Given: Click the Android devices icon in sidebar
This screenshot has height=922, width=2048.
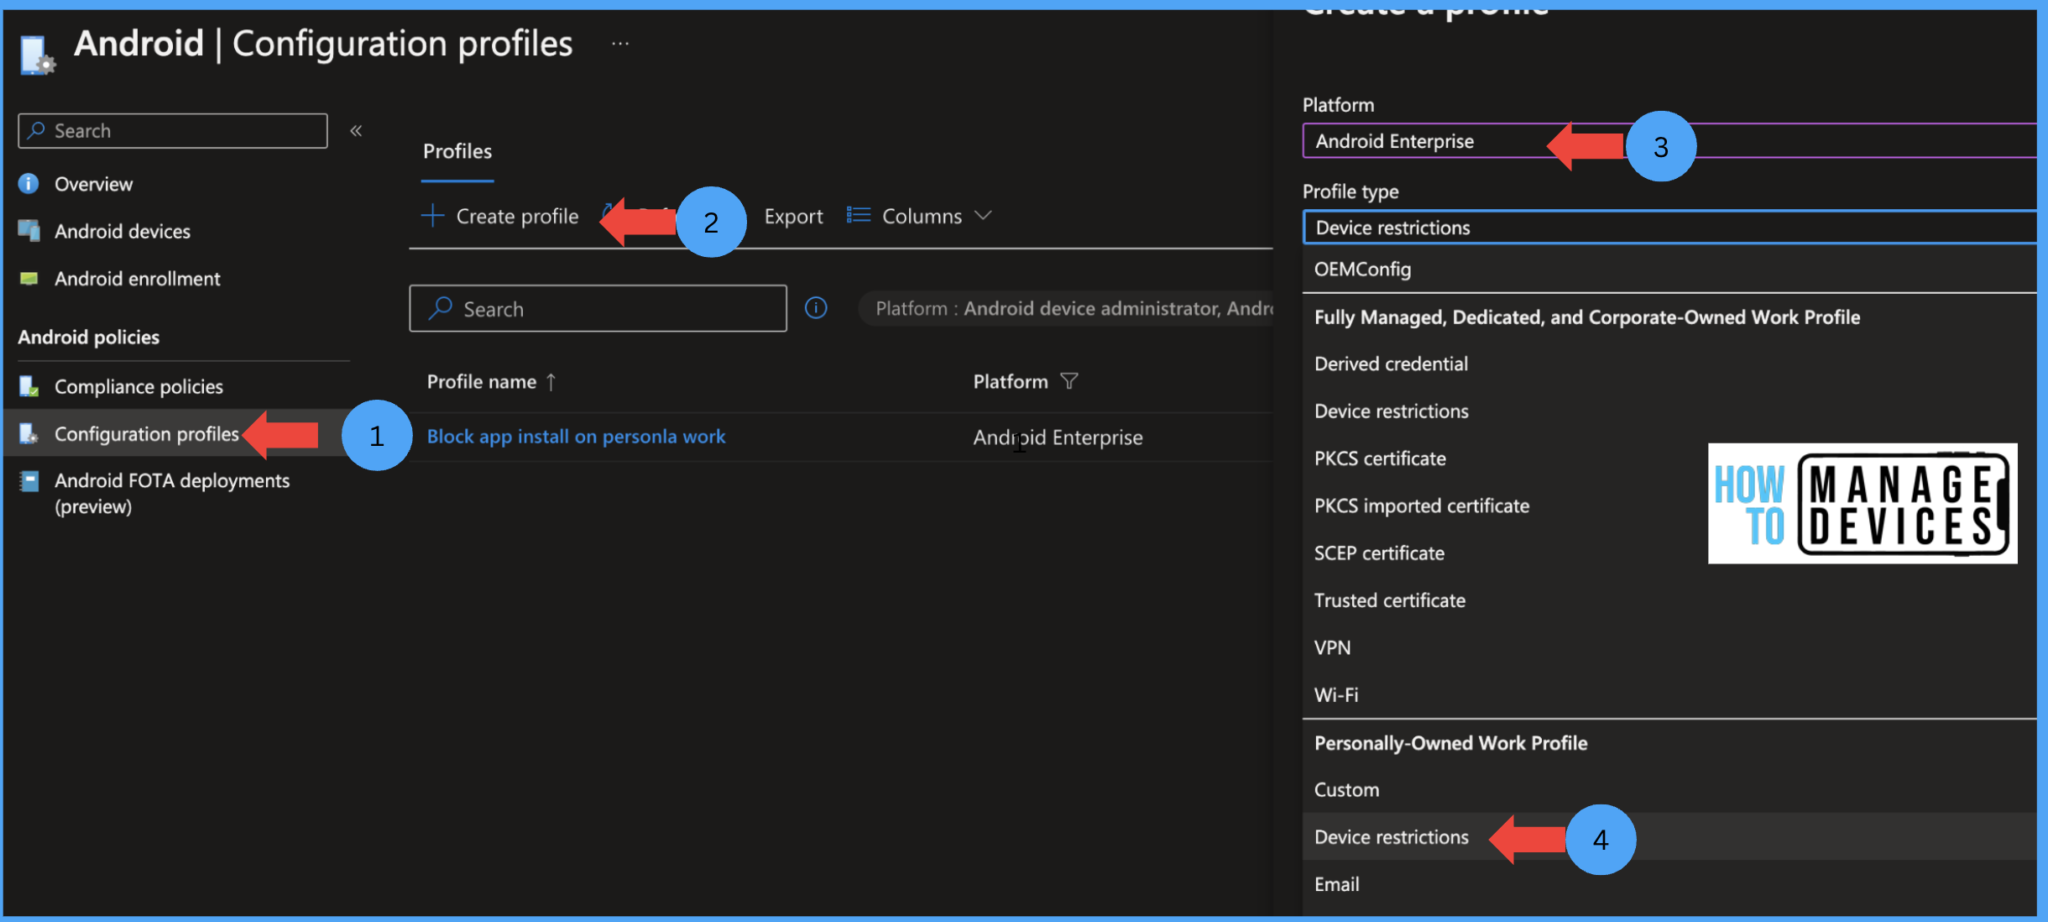Looking at the screenshot, I should click(29, 231).
